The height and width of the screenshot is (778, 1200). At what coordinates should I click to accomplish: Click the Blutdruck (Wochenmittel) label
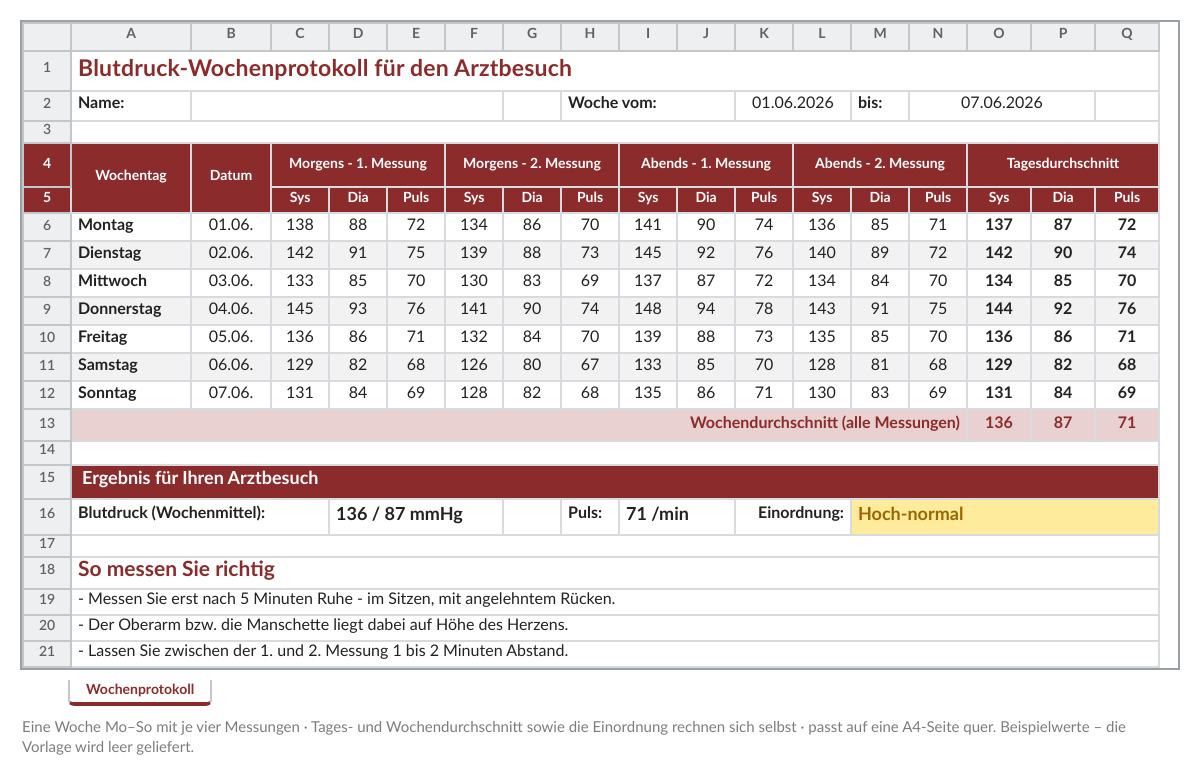(171, 514)
